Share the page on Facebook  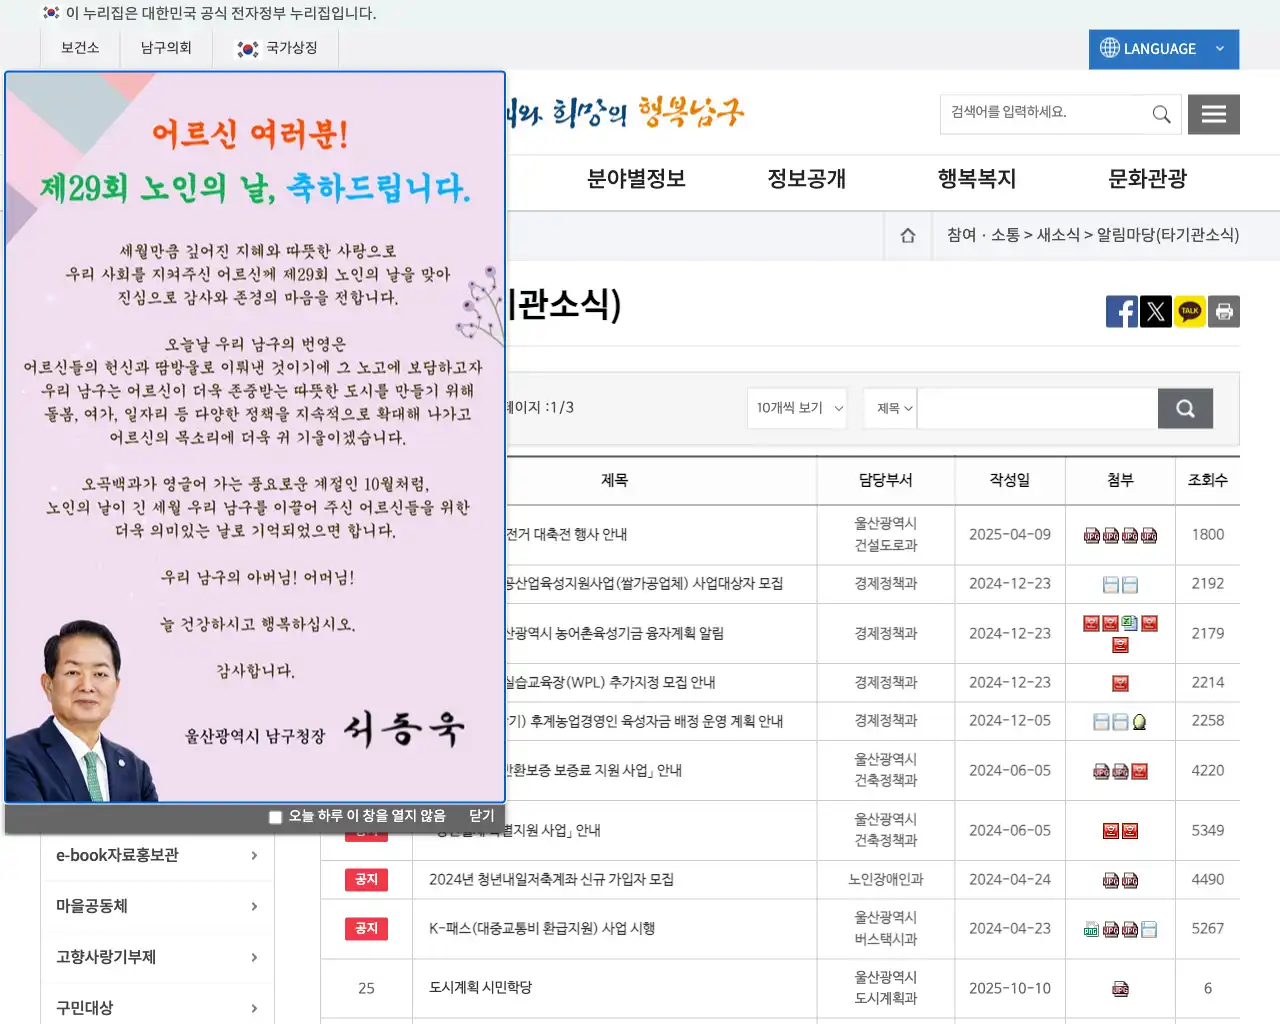click(x=1121, y=312)
